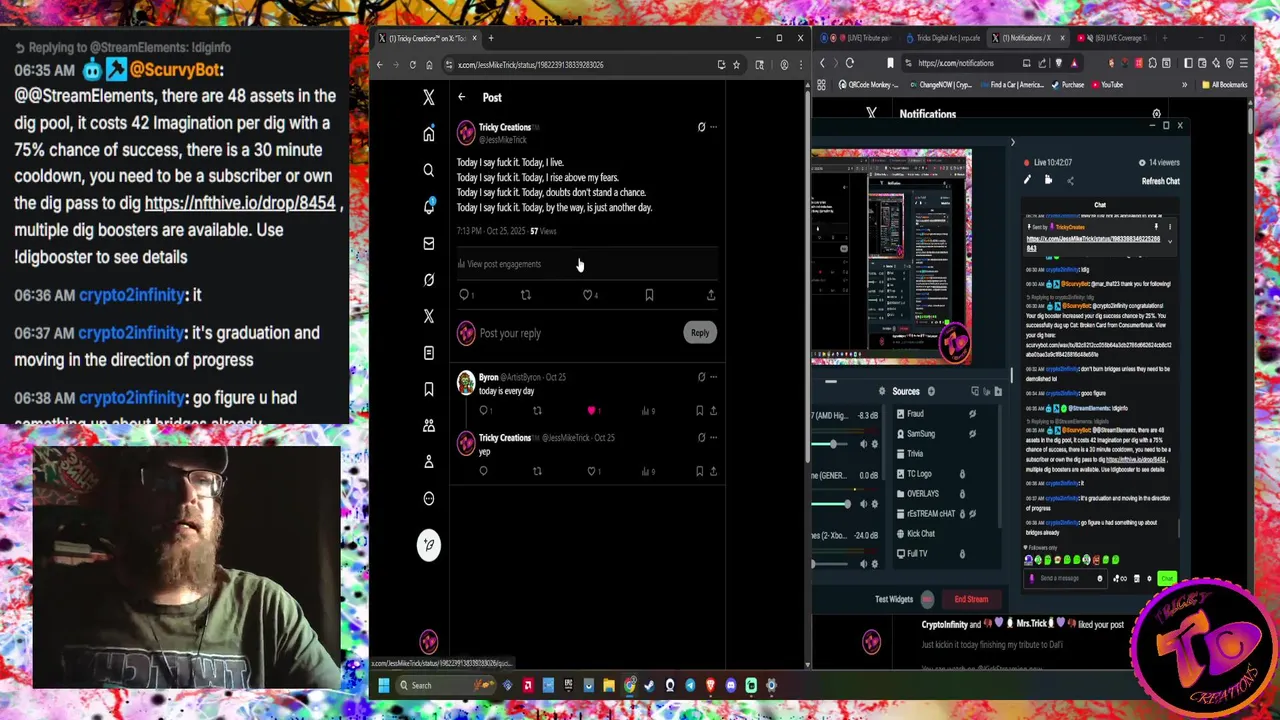Click the Reply button

(700, 333)
